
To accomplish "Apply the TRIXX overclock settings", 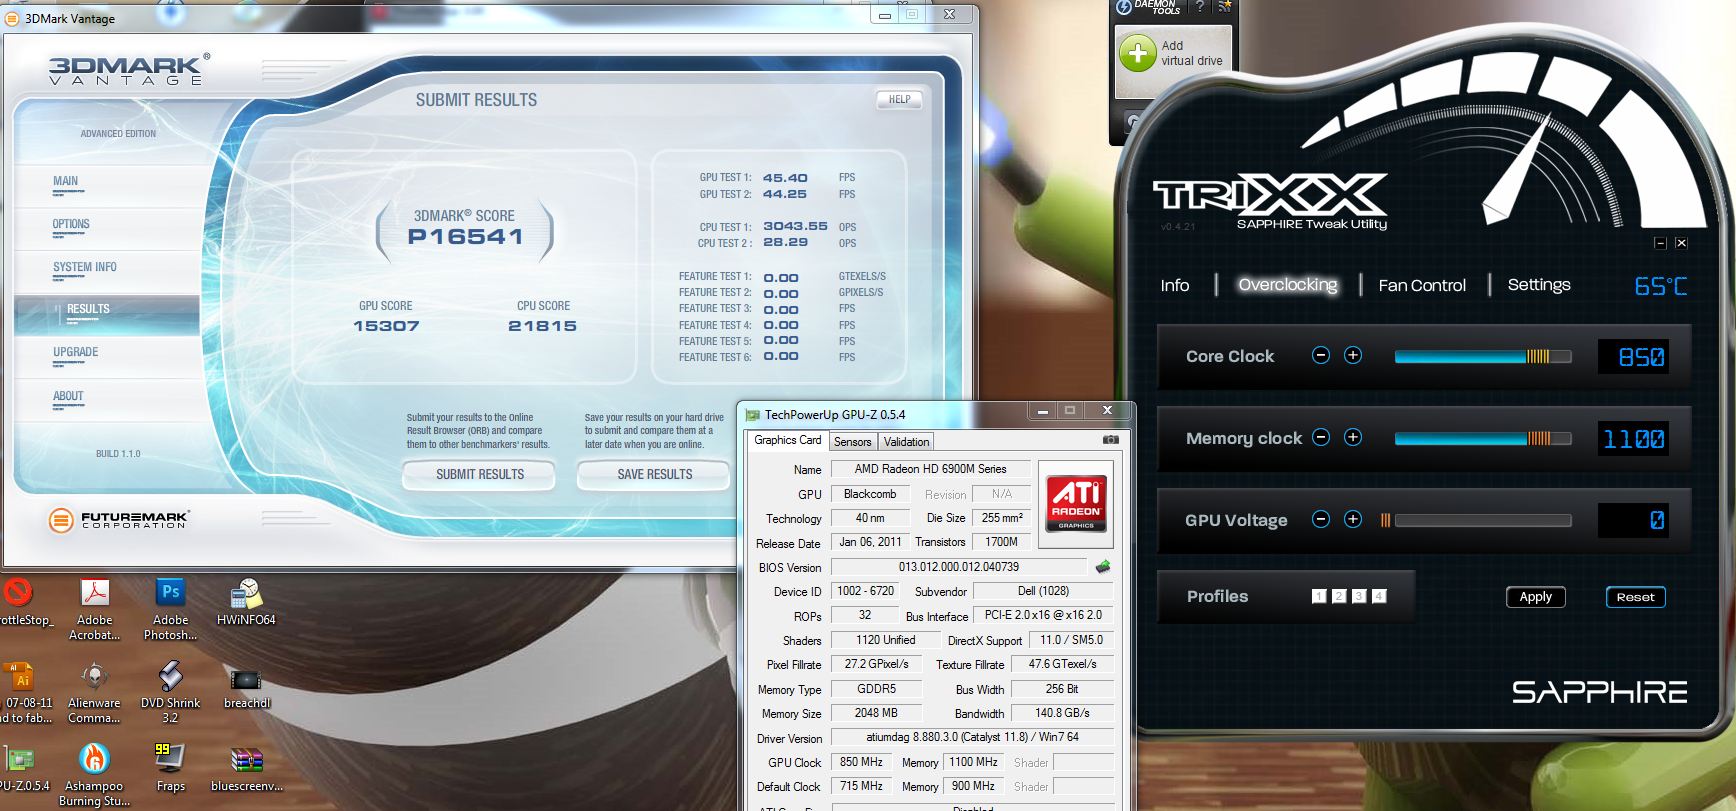I will pos(1536,597).
